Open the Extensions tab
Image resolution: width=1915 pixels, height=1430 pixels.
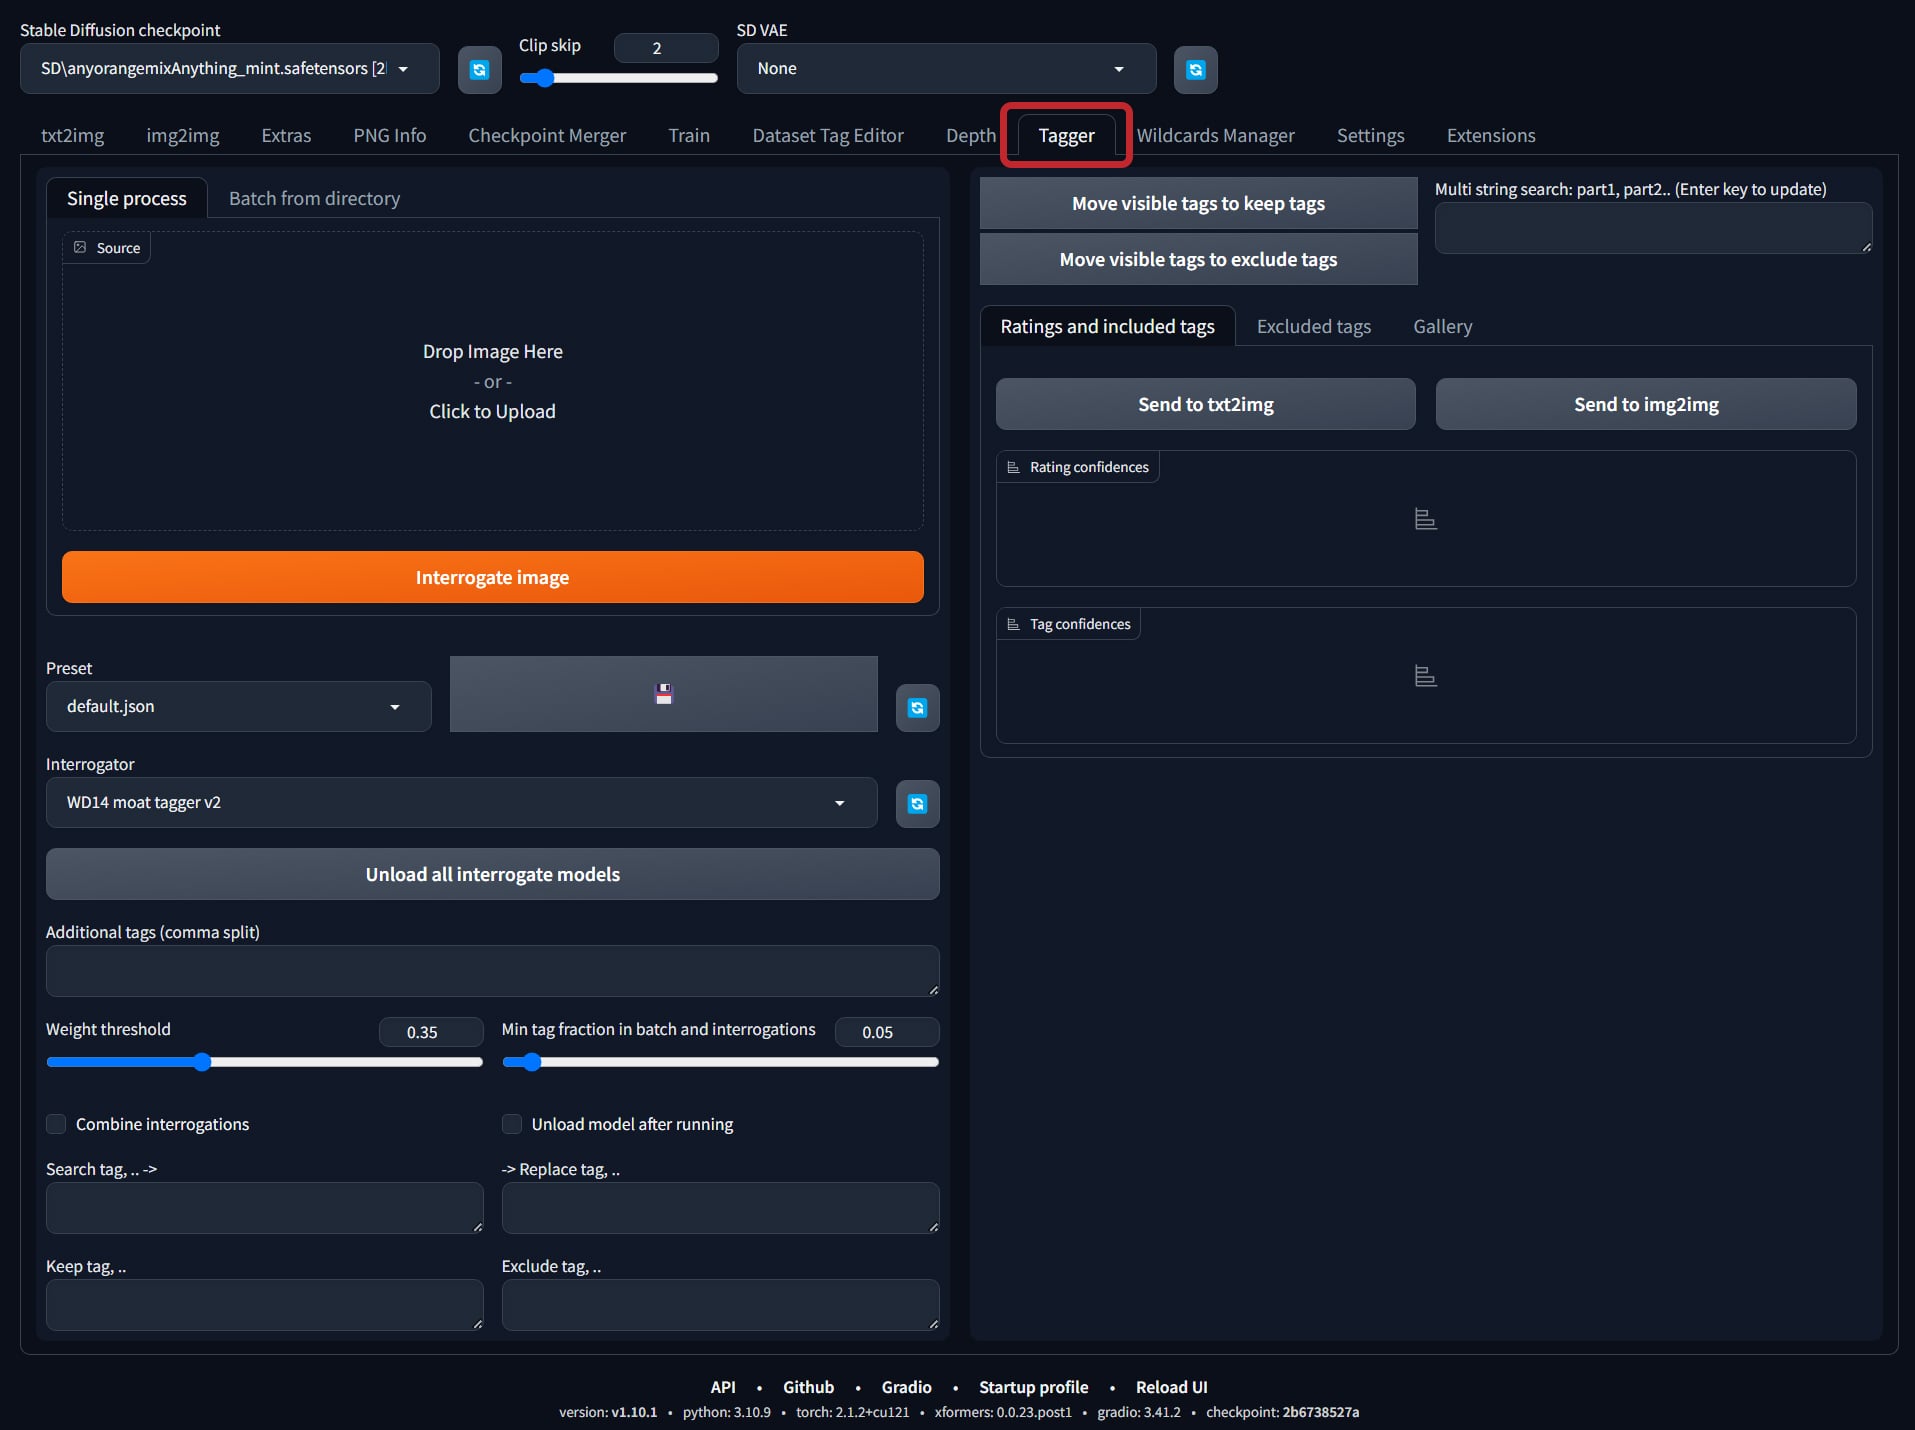click(1491, 135)
